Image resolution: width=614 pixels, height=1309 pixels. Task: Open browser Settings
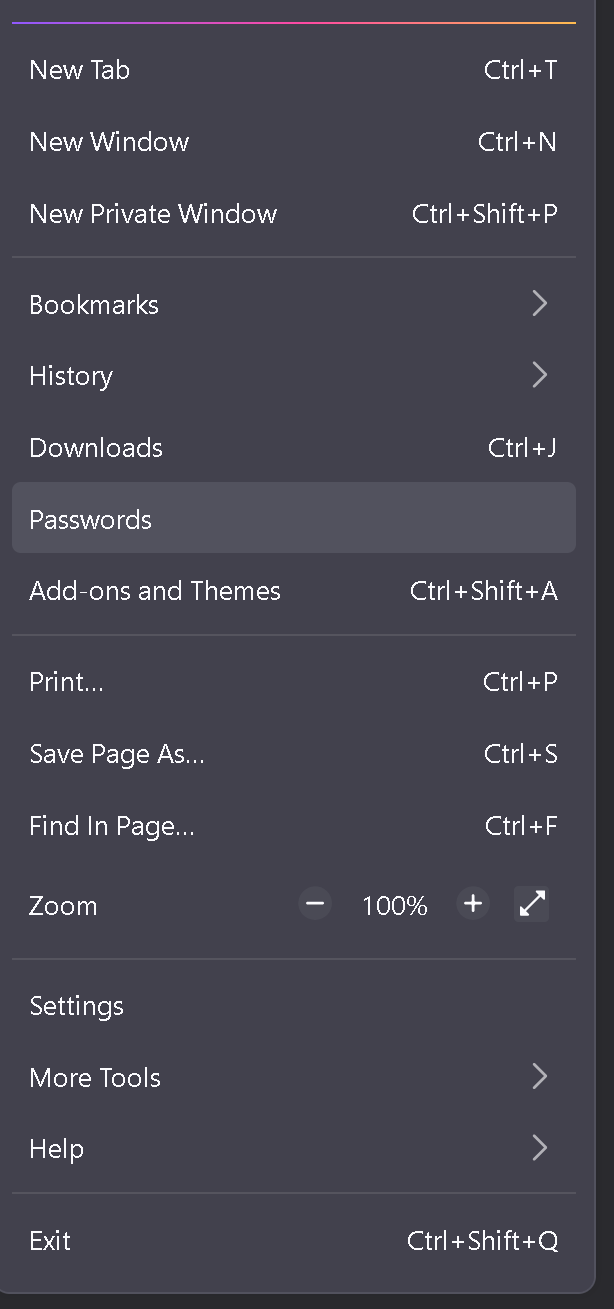point(294,1006)
